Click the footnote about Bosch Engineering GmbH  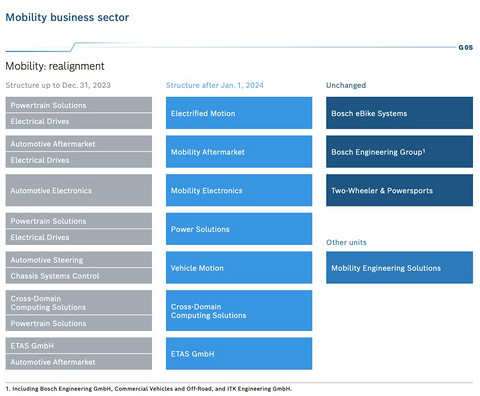coord(149,389)
